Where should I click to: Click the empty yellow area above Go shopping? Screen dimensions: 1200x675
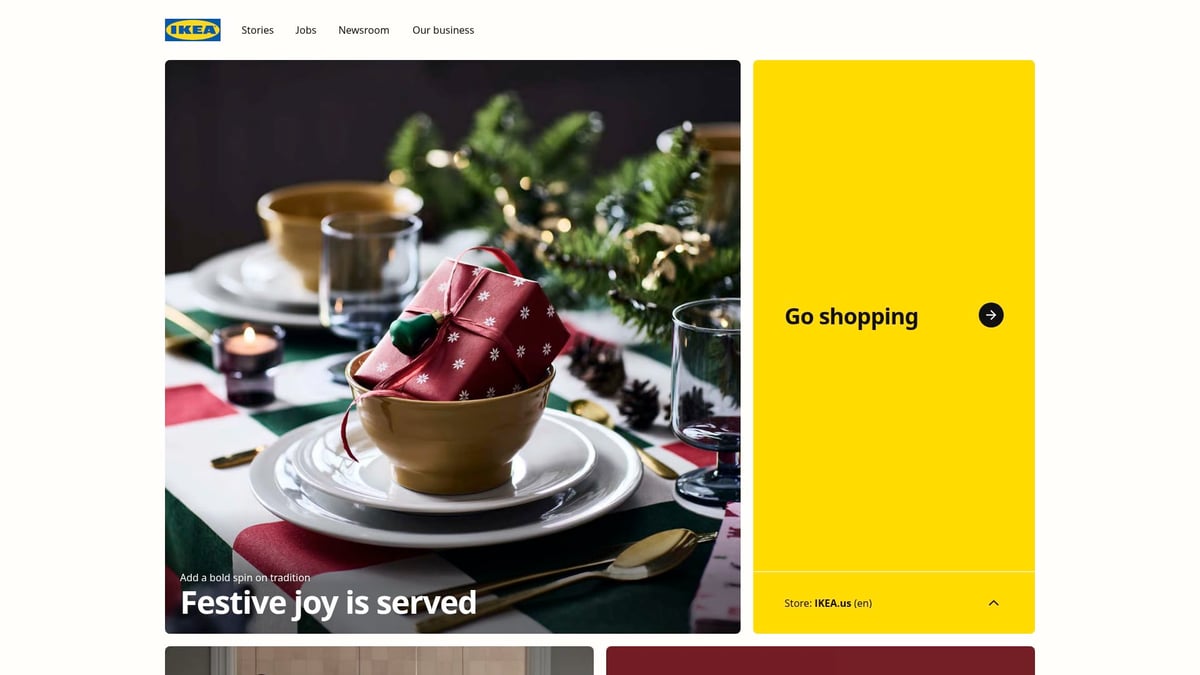coord(894,170)
